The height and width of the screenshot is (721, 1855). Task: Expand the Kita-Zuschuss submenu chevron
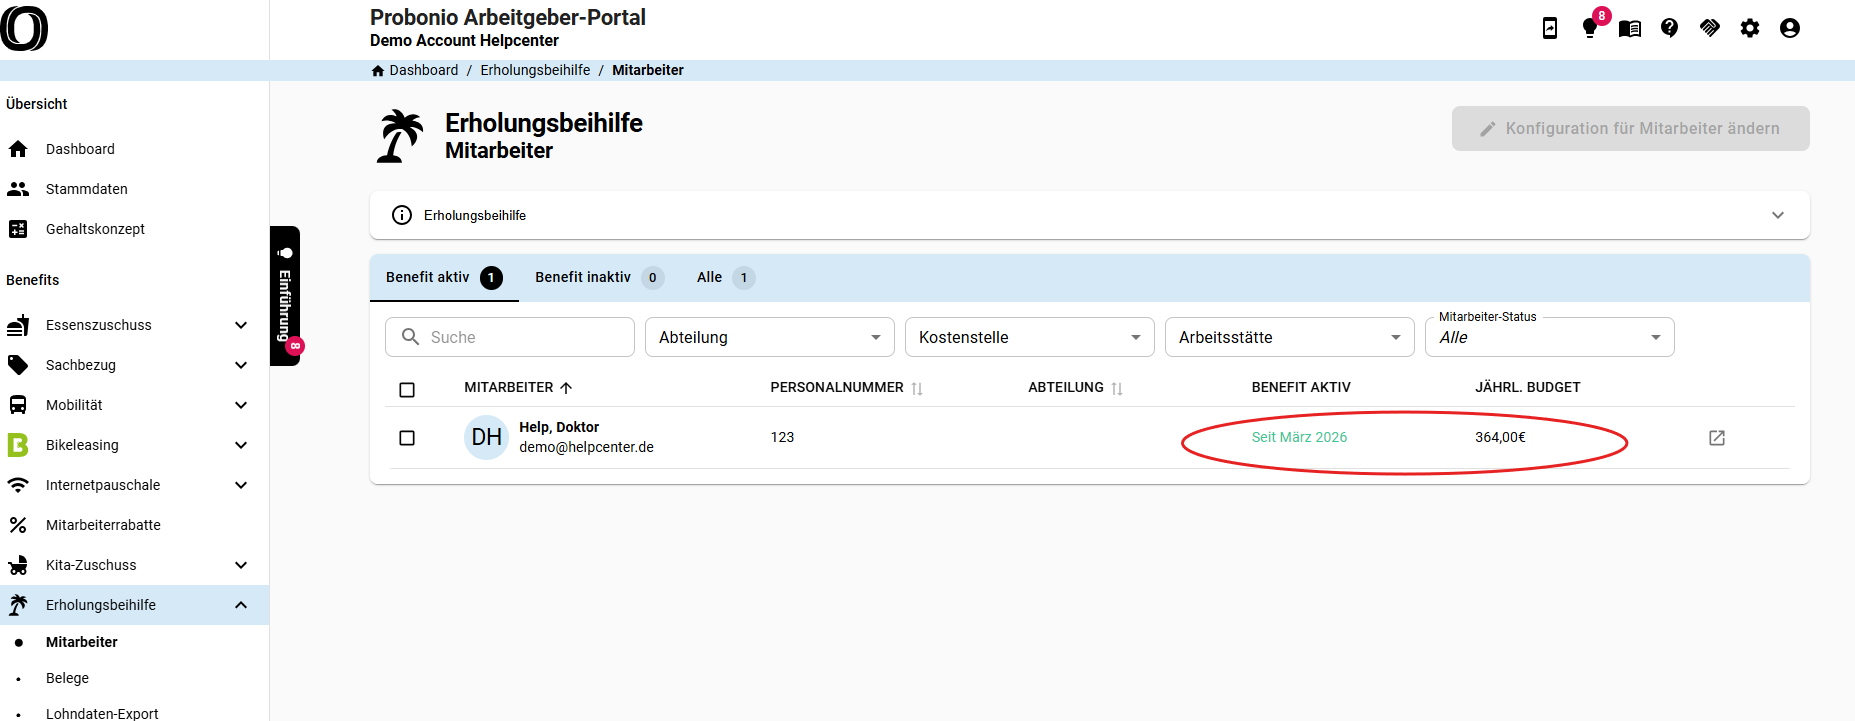coord(241,565)
